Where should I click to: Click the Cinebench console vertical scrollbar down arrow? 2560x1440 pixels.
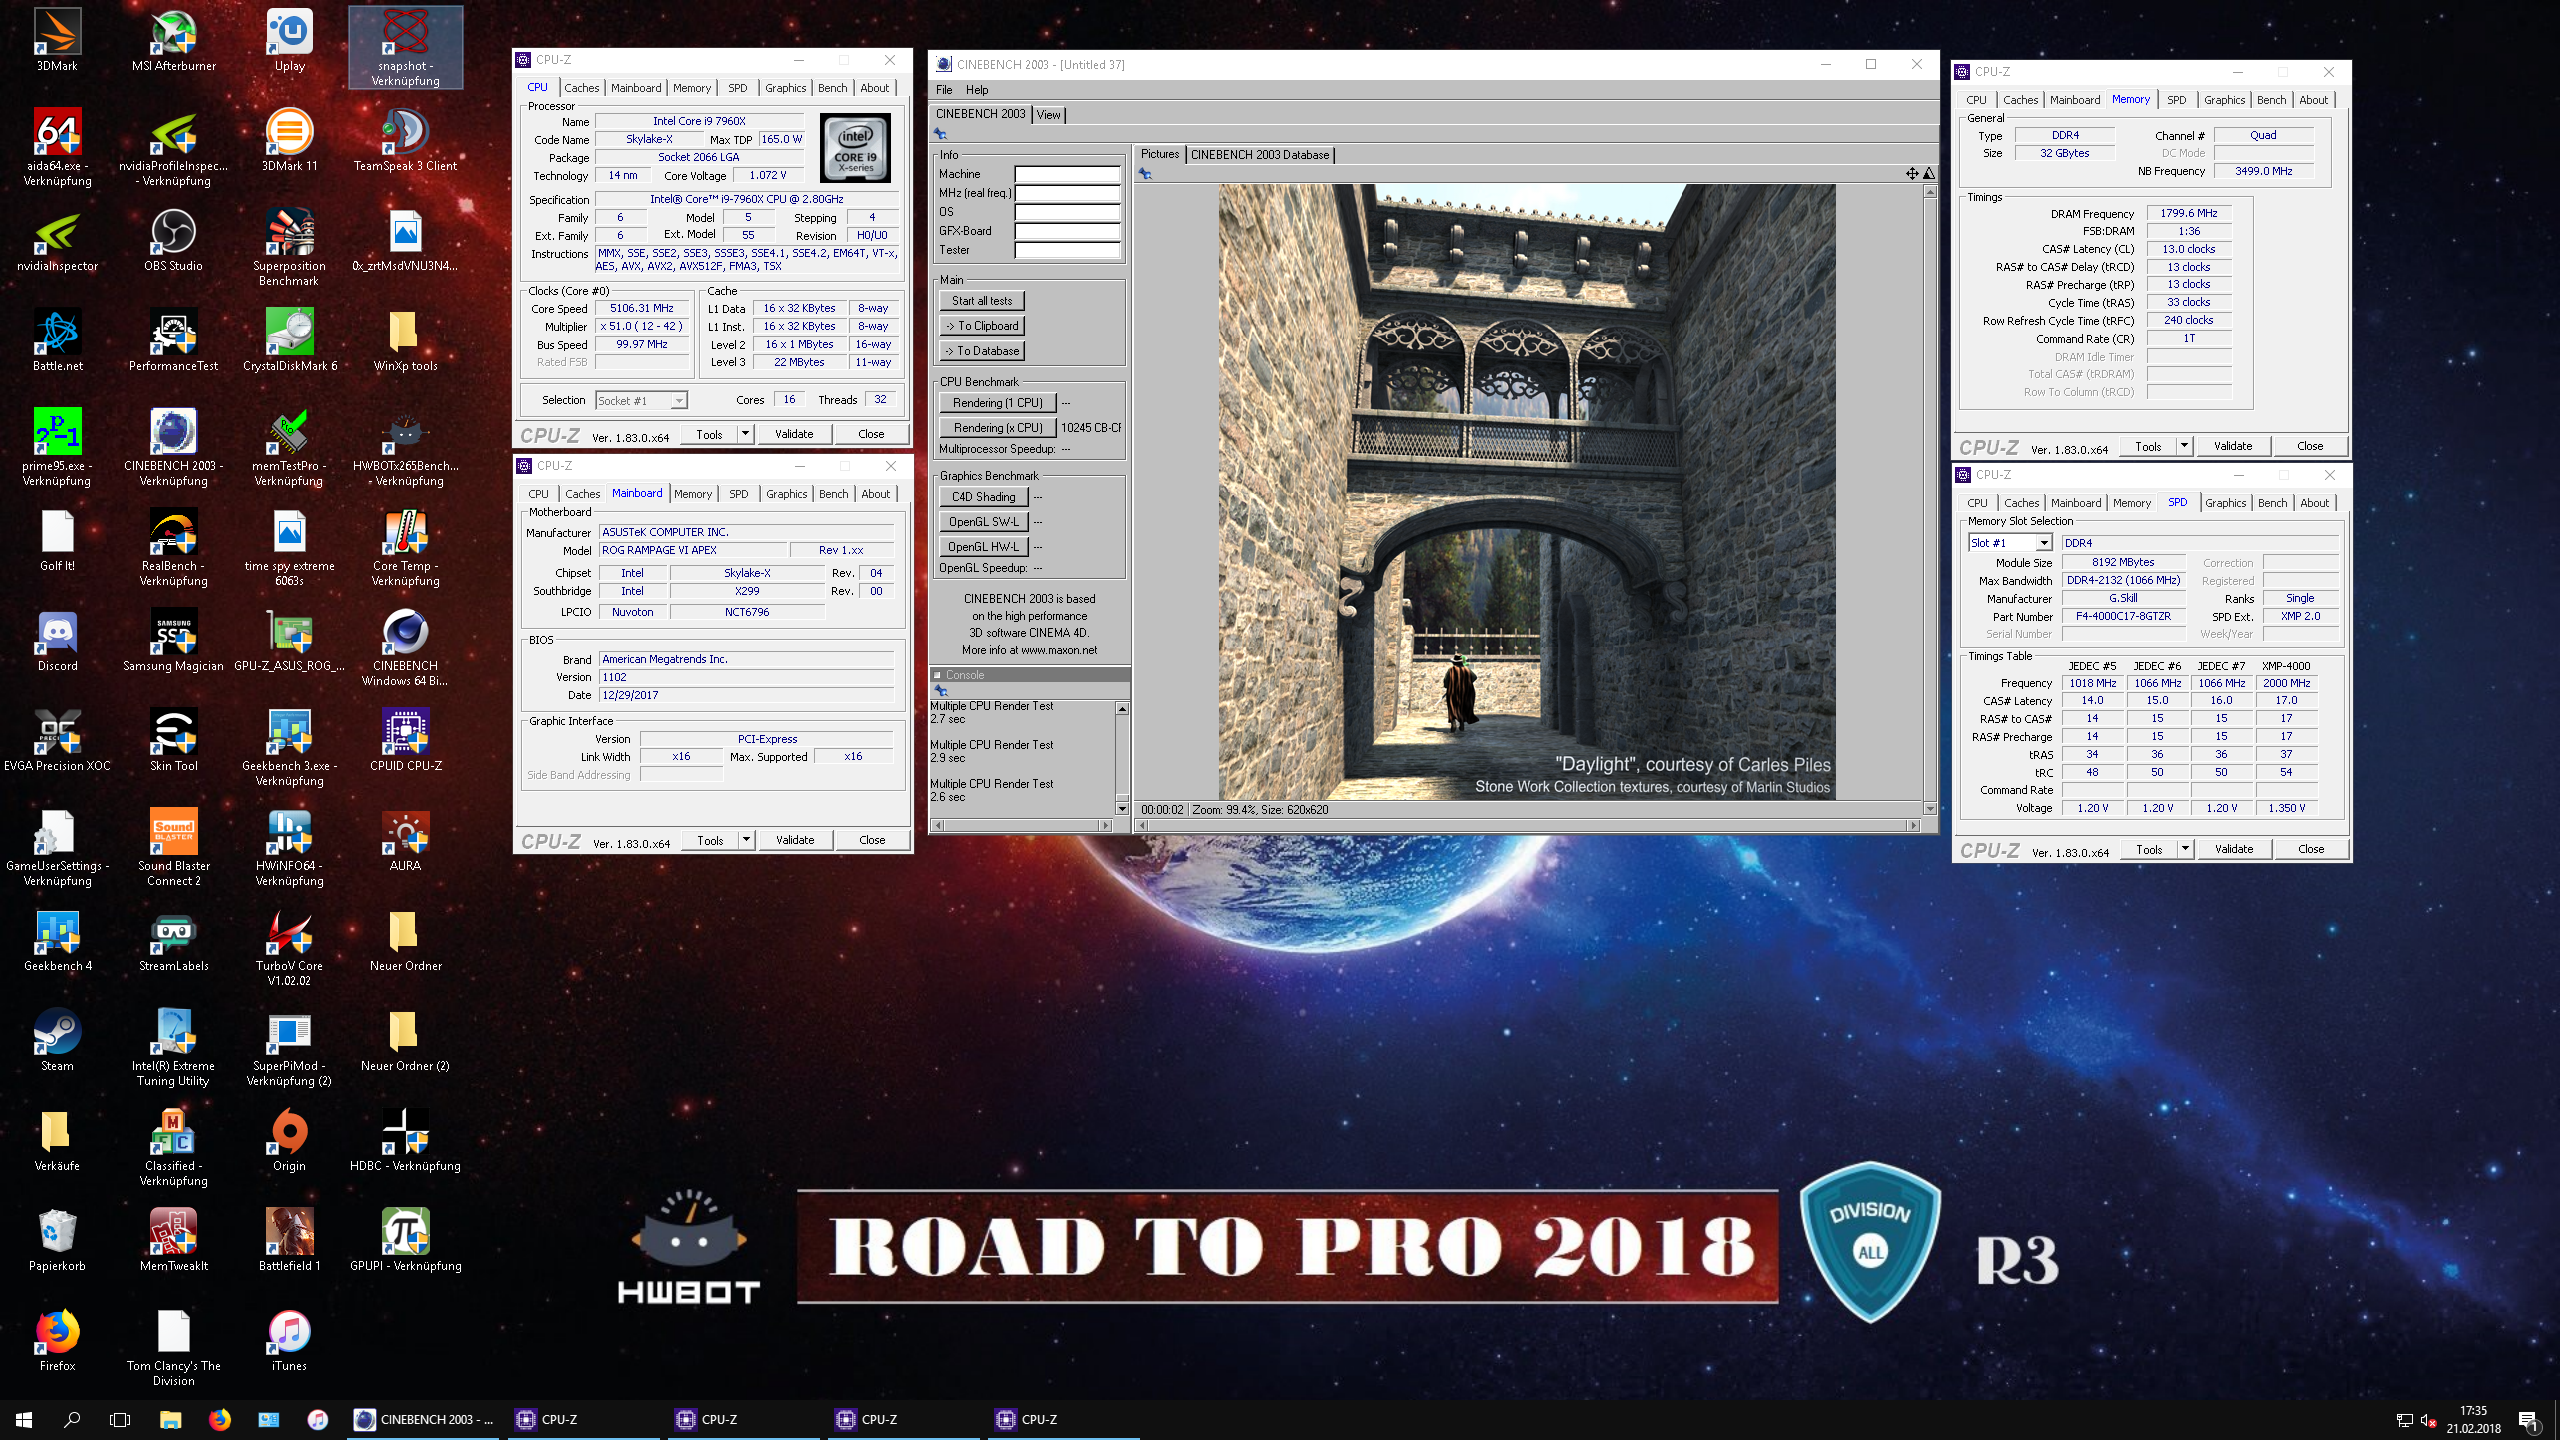(x=1122, y=808)
